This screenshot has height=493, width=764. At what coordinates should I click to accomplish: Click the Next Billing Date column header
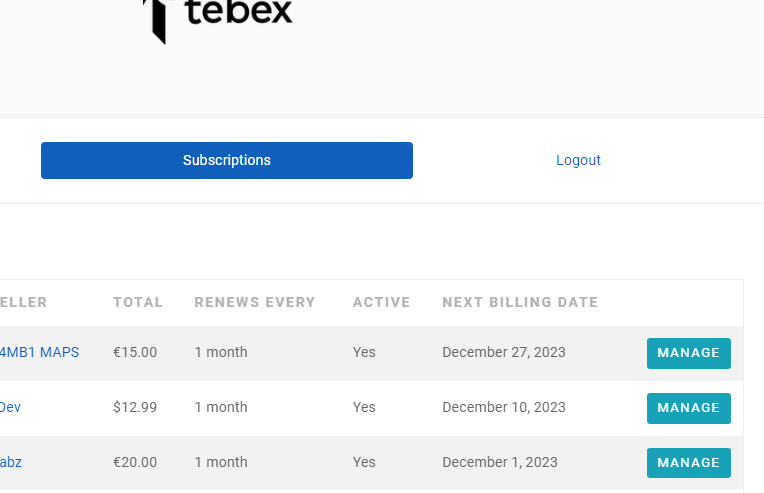[520, 303]
